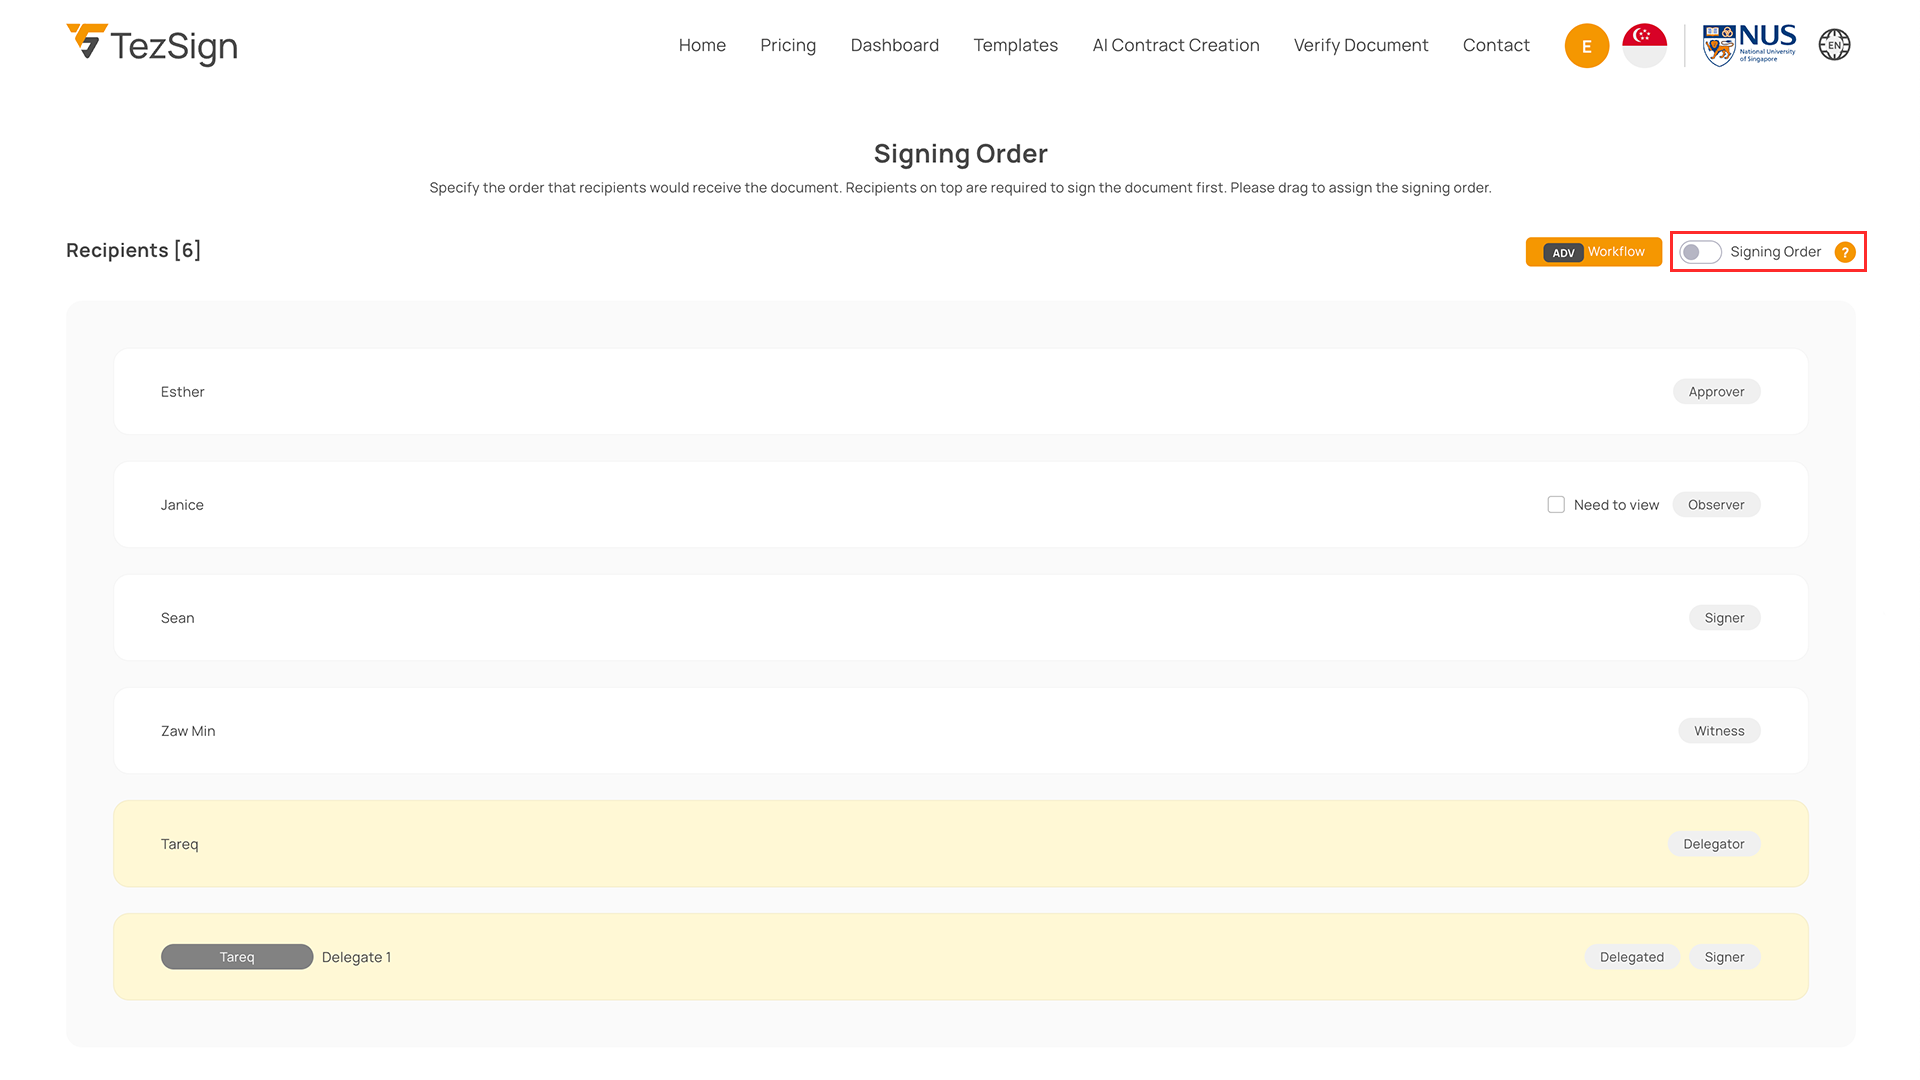Click Janice's Observer role tag
The width and height of the screenshot is (1920, 1080).
pyautogui.click(x=1716, y=505)
